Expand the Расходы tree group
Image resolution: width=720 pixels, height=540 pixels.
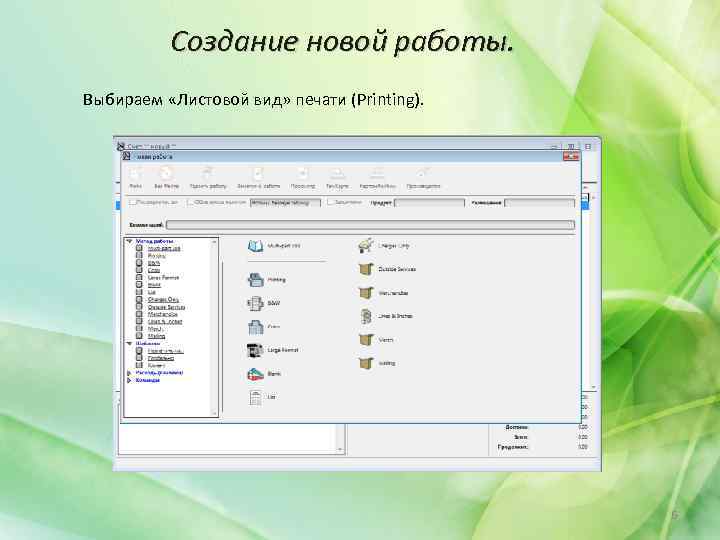click(x=129, y=373)
